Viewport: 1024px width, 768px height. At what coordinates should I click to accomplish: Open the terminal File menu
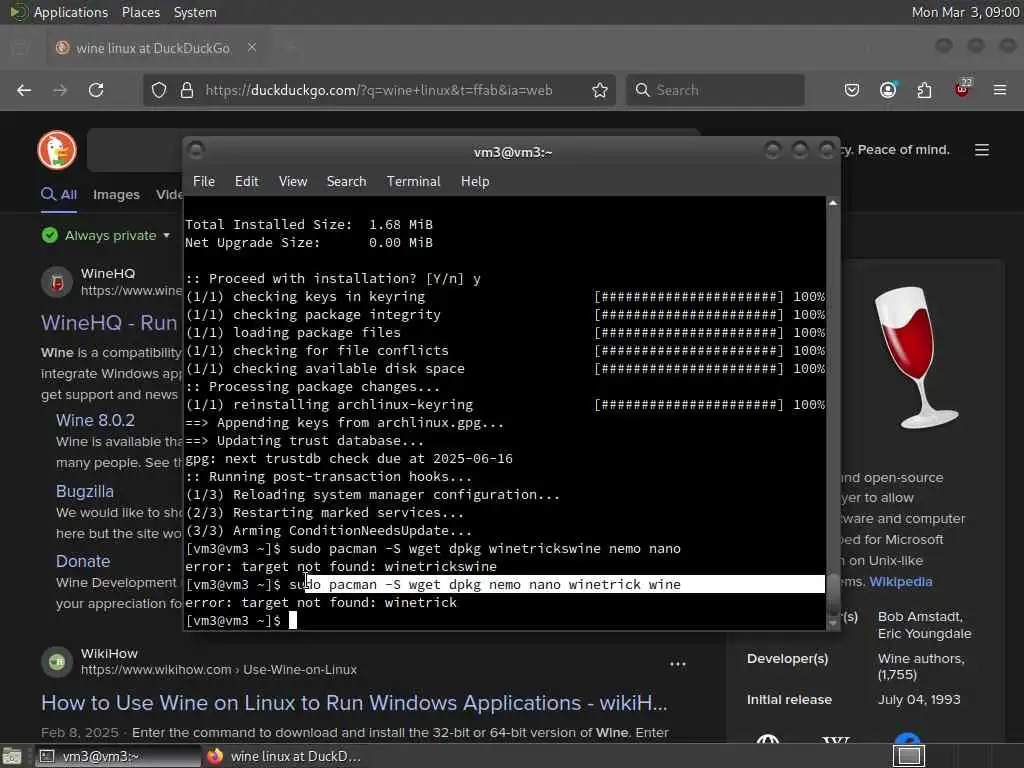tap(204, 182)
